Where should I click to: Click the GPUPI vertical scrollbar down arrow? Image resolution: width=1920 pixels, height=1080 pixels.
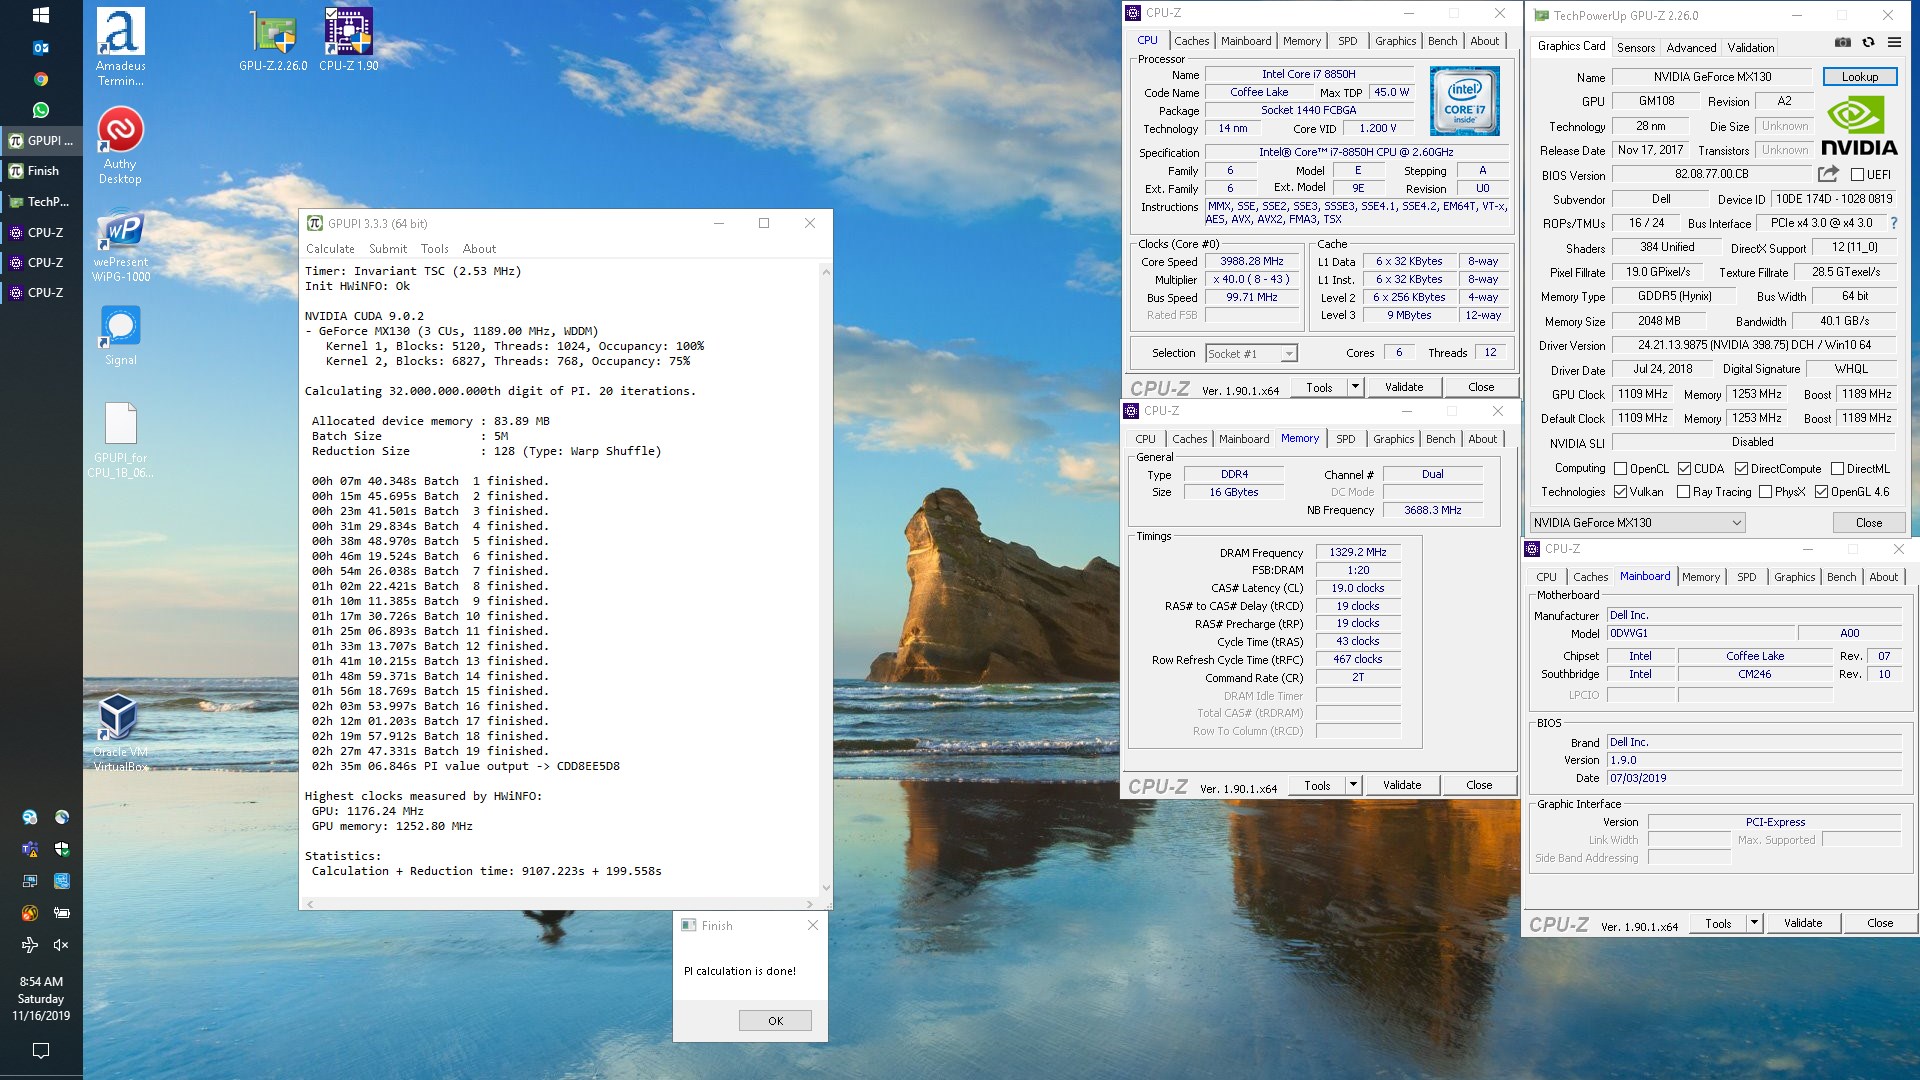click(826, 887)
